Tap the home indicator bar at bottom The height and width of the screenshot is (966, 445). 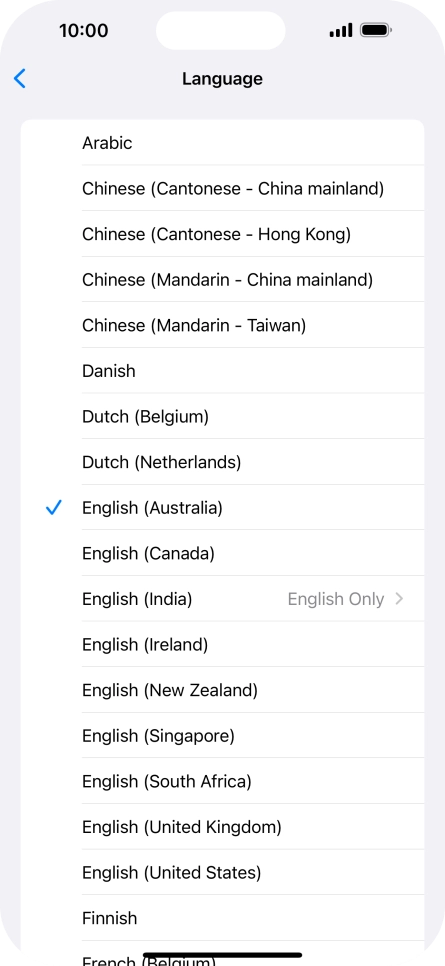coord(222,955)
